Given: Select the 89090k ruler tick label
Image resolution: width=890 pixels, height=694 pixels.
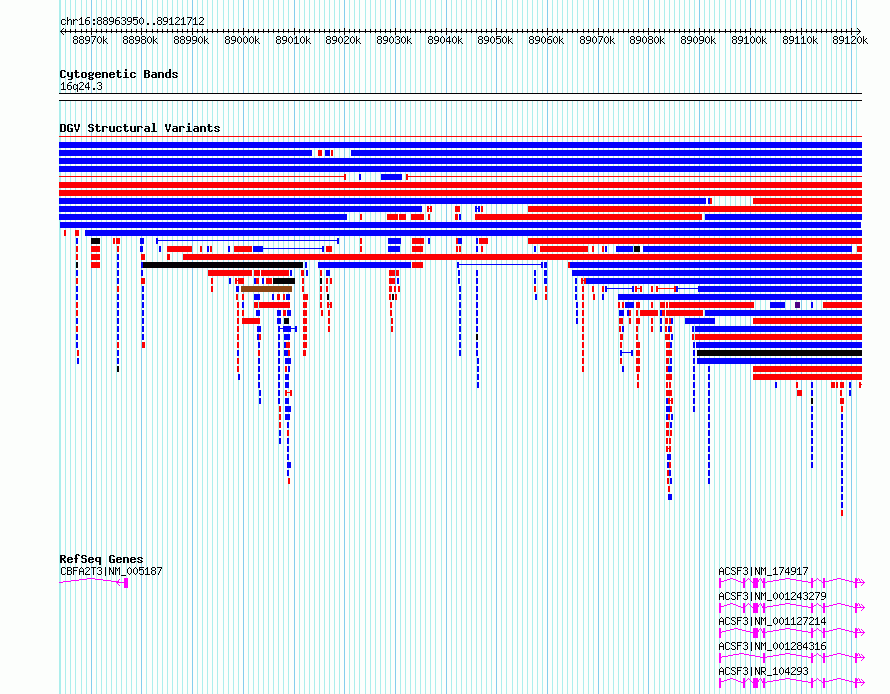Looking at the screenshot, I should pos(699,40).
